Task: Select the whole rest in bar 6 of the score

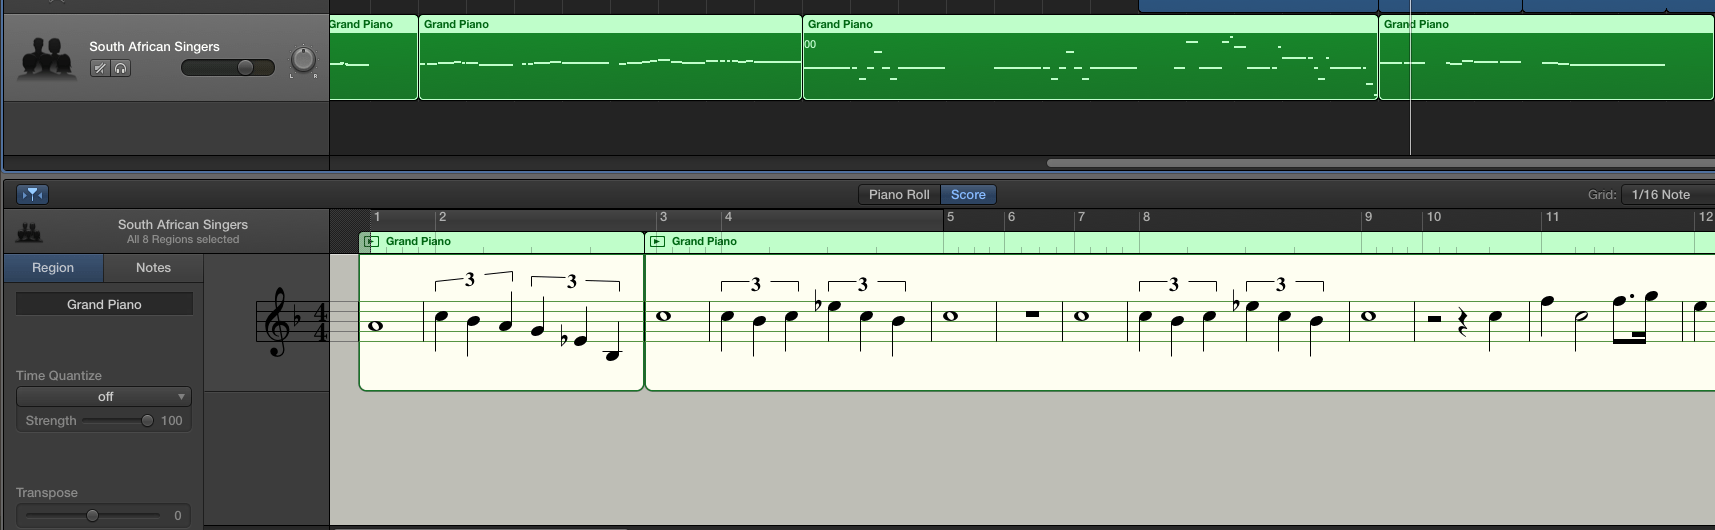Action: point(1032,314)
